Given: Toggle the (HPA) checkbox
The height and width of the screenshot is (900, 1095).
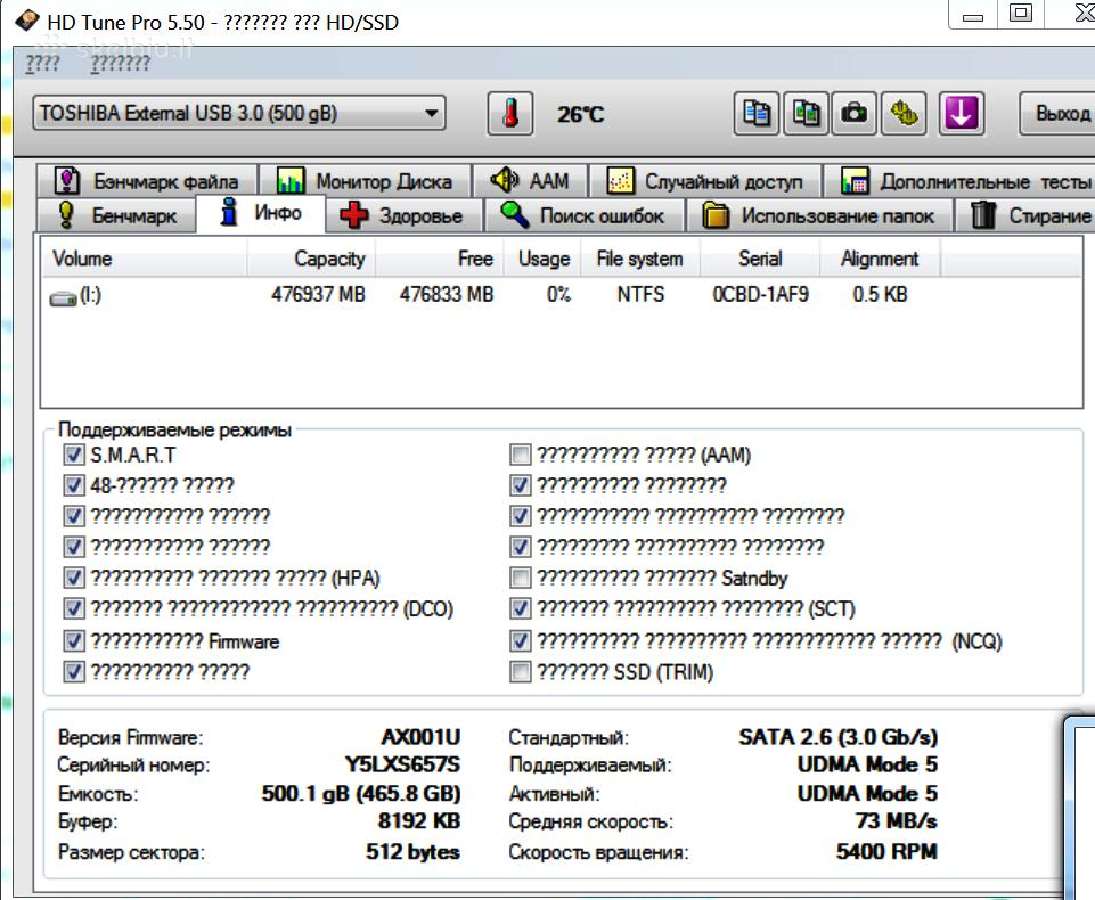Looking at the screenshot, I should (73, 577).
